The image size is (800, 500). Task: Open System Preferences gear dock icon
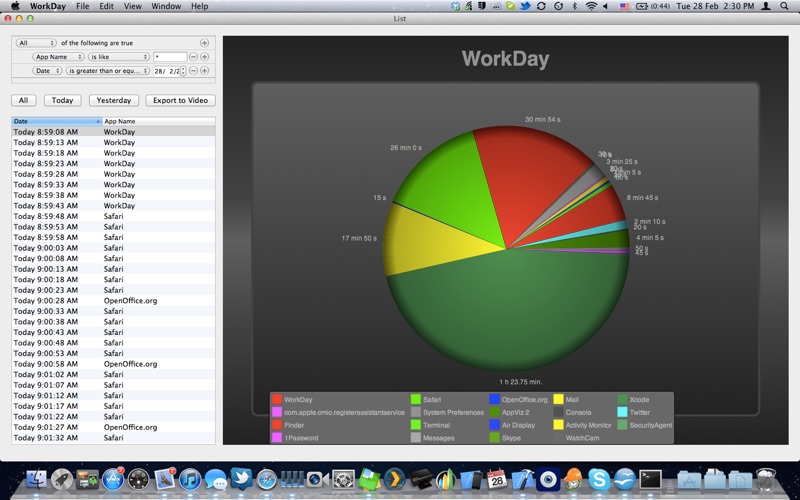[x=343, y=480]
